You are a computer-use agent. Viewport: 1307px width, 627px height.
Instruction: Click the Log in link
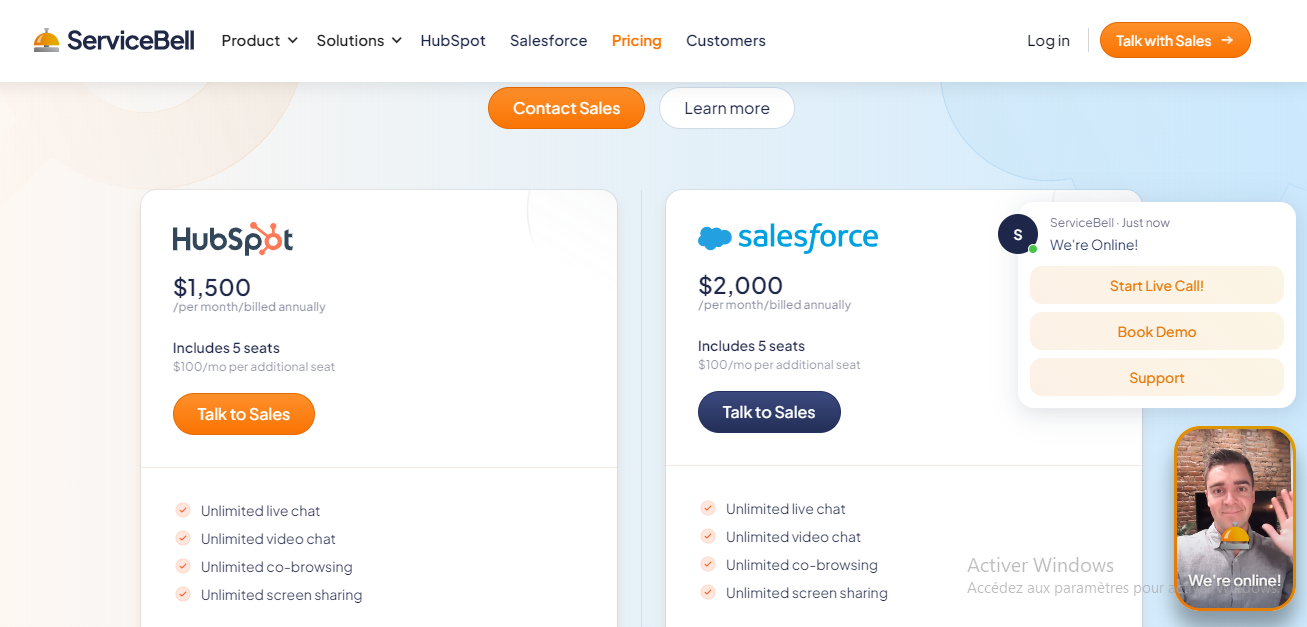[x=1048, y=40]
